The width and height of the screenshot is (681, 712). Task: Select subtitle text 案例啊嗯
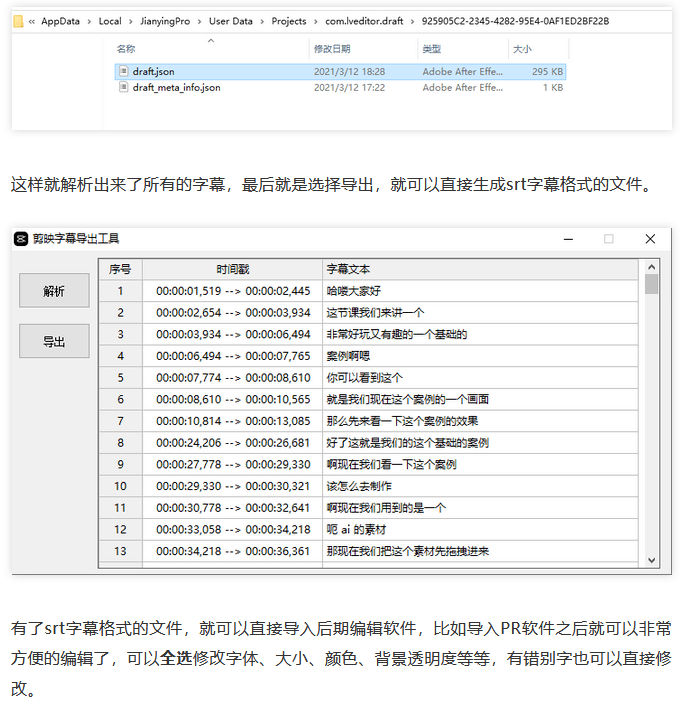348,356
